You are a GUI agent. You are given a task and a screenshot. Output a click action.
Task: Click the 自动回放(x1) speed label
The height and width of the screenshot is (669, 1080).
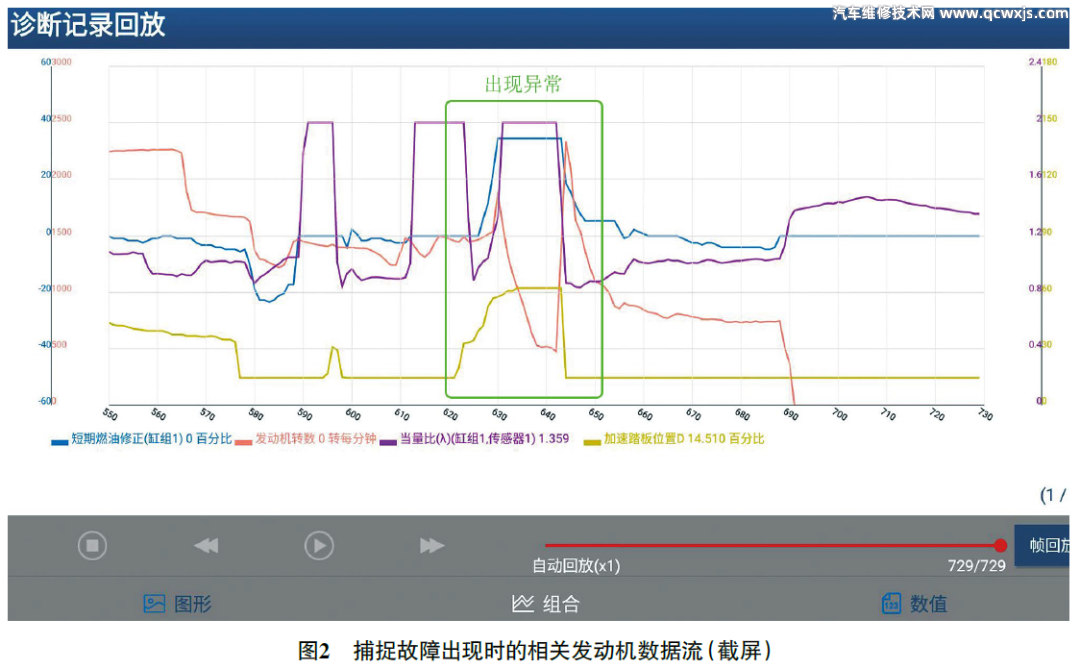tap(576, 566)
